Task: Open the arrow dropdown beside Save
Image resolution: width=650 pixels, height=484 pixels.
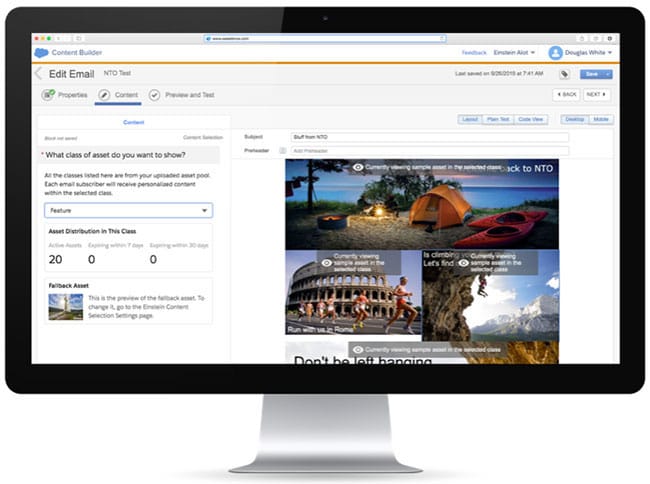Action: point(609,73)
